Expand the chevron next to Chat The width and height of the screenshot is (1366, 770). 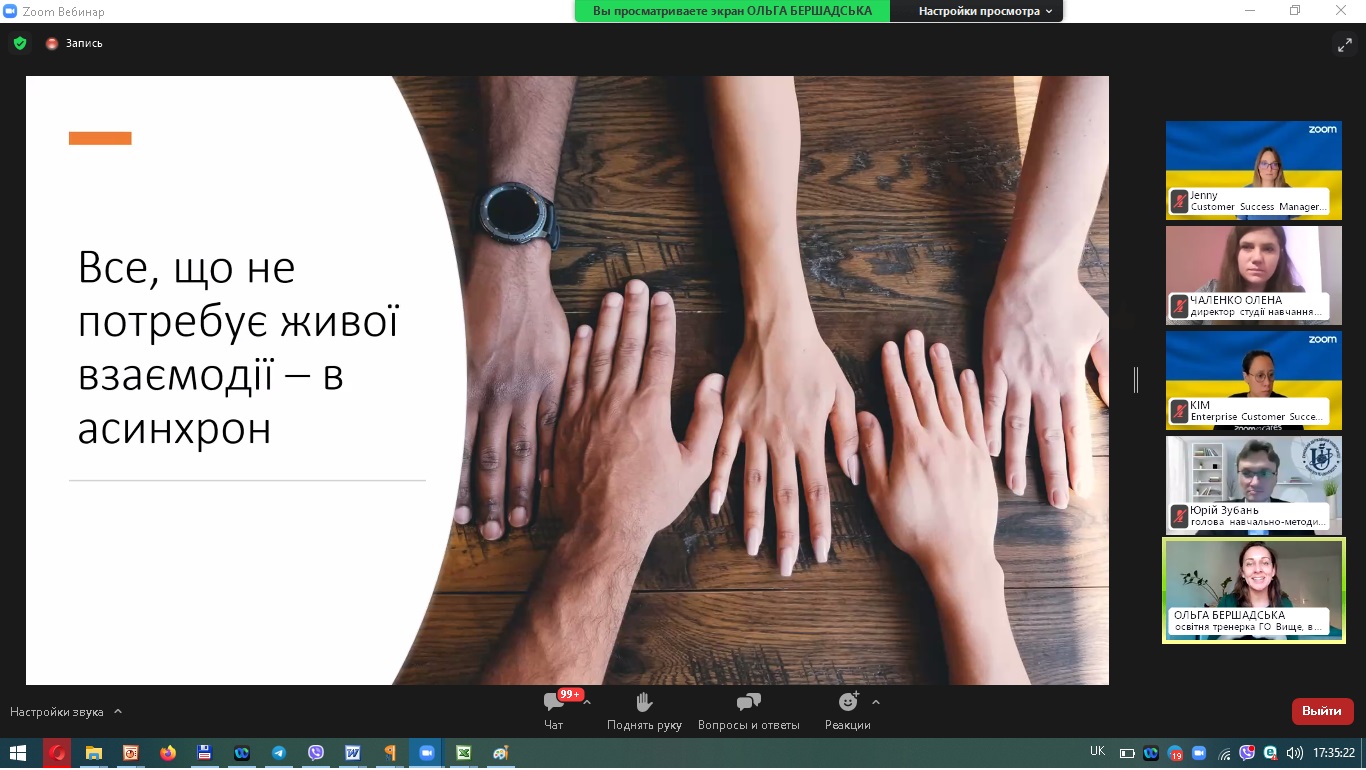tap(587, 702)
